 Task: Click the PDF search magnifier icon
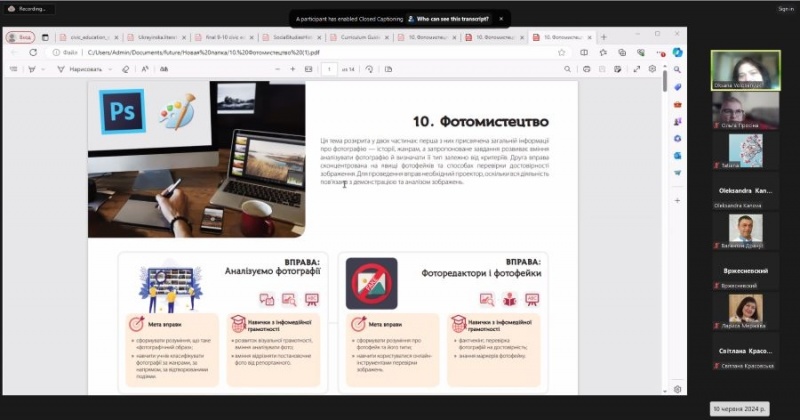point(569,69)
